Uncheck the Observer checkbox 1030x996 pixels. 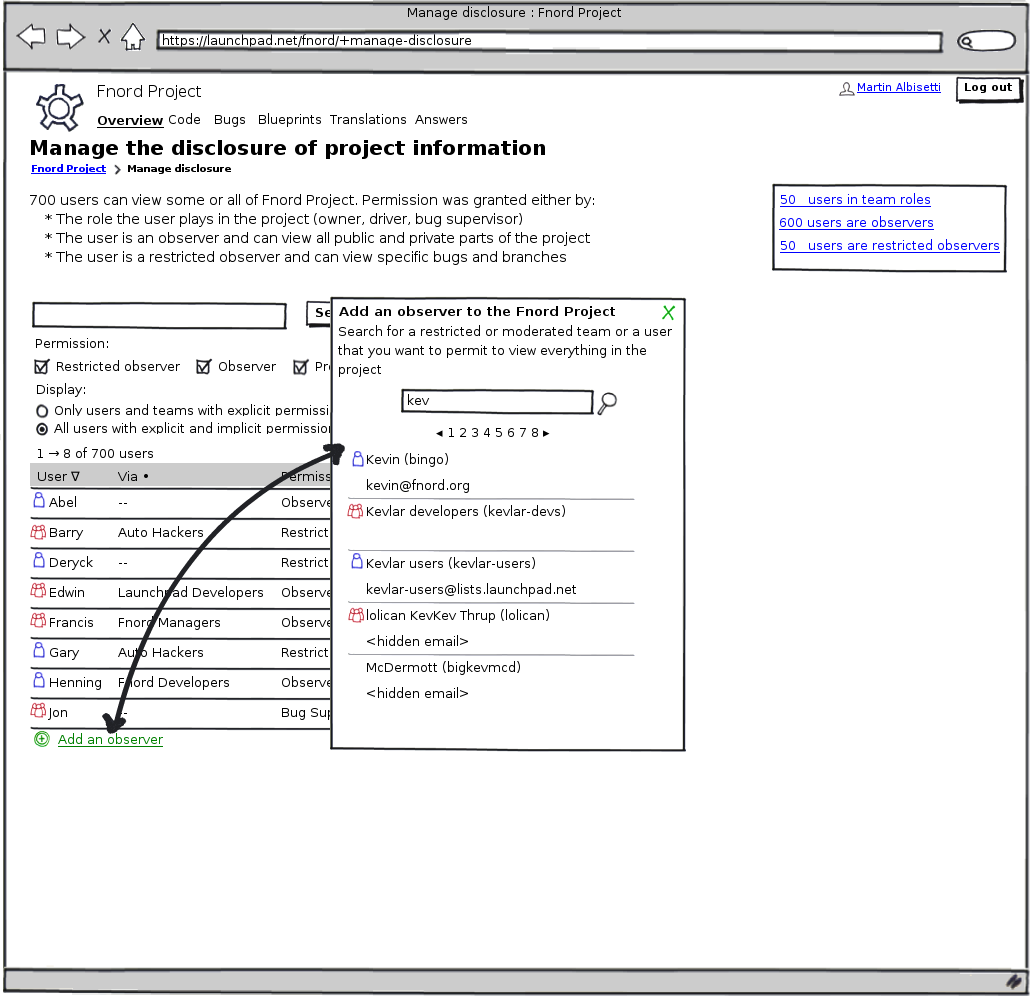(x=204, y=367)
